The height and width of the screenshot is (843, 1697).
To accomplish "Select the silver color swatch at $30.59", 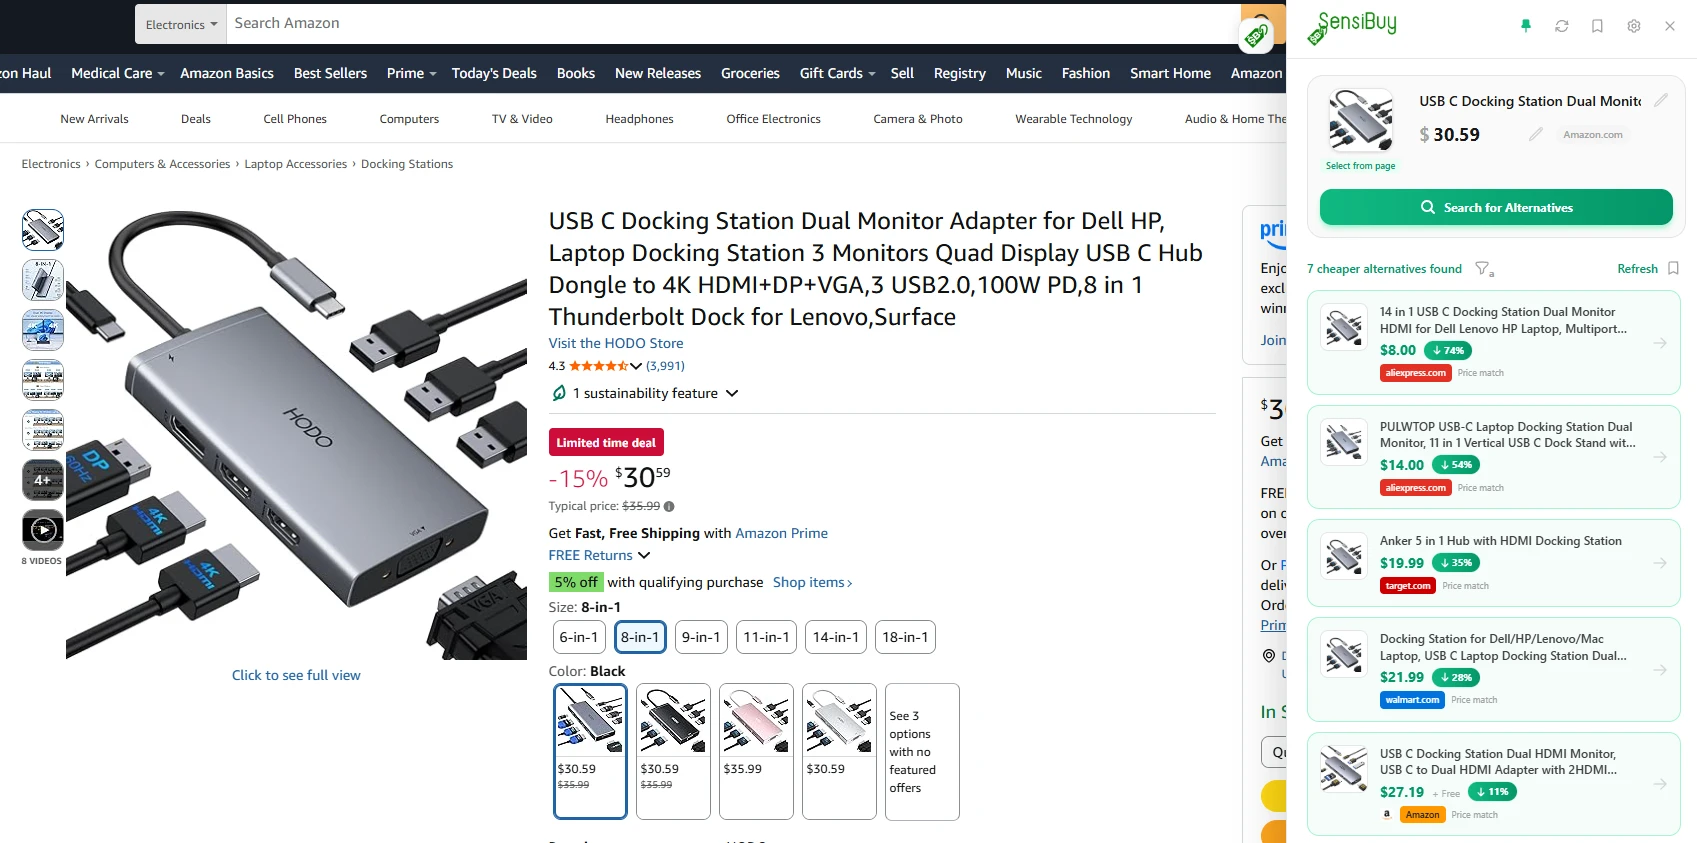I will click(x=839, y=751).
